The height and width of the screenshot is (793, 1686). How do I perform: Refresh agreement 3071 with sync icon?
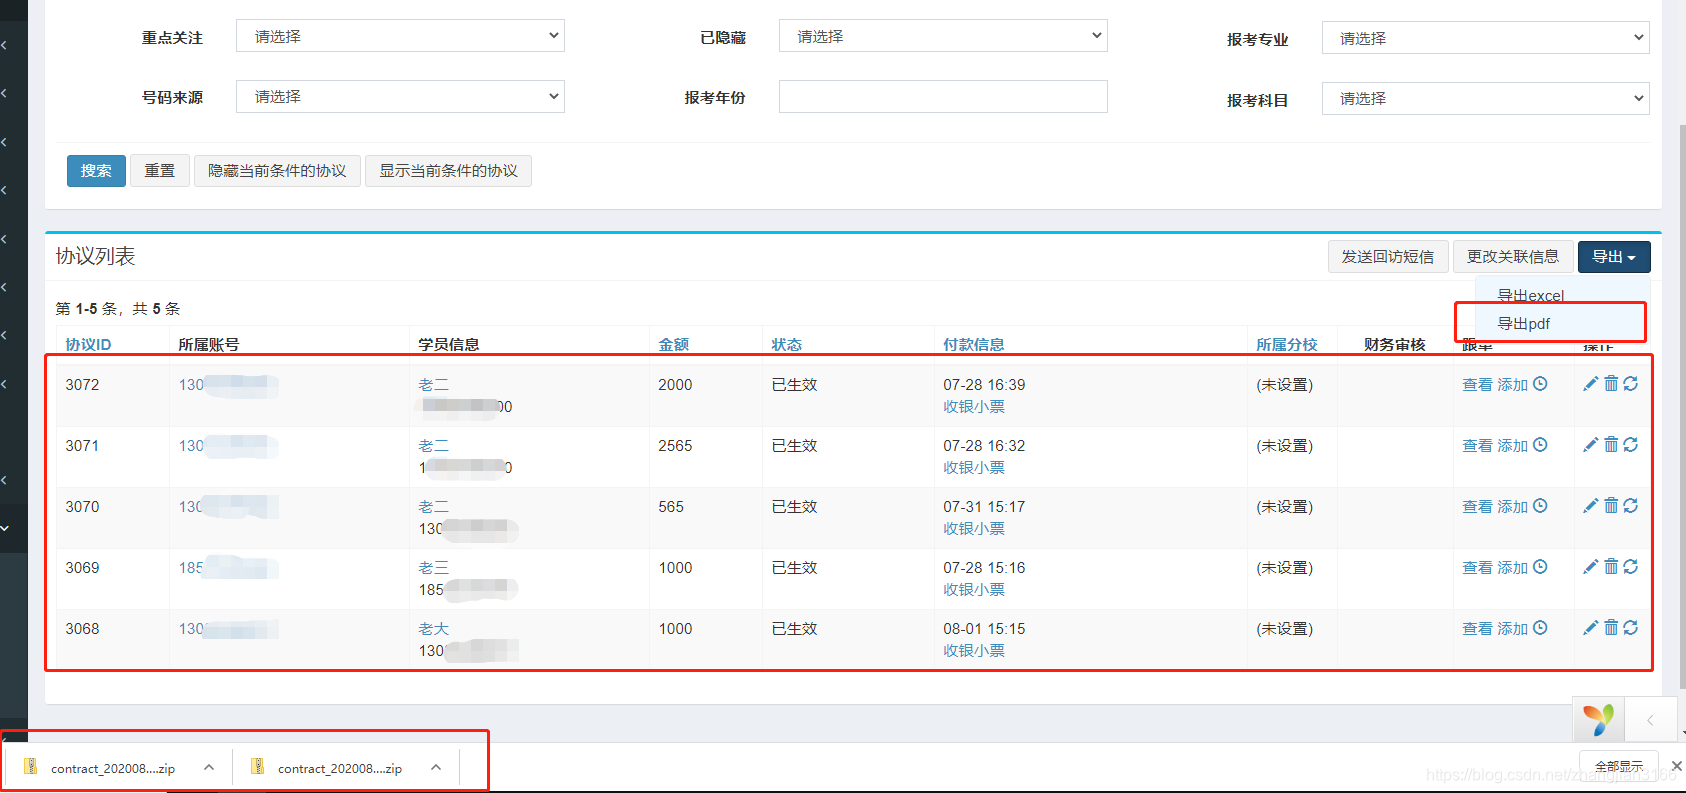pos(1630,445)
